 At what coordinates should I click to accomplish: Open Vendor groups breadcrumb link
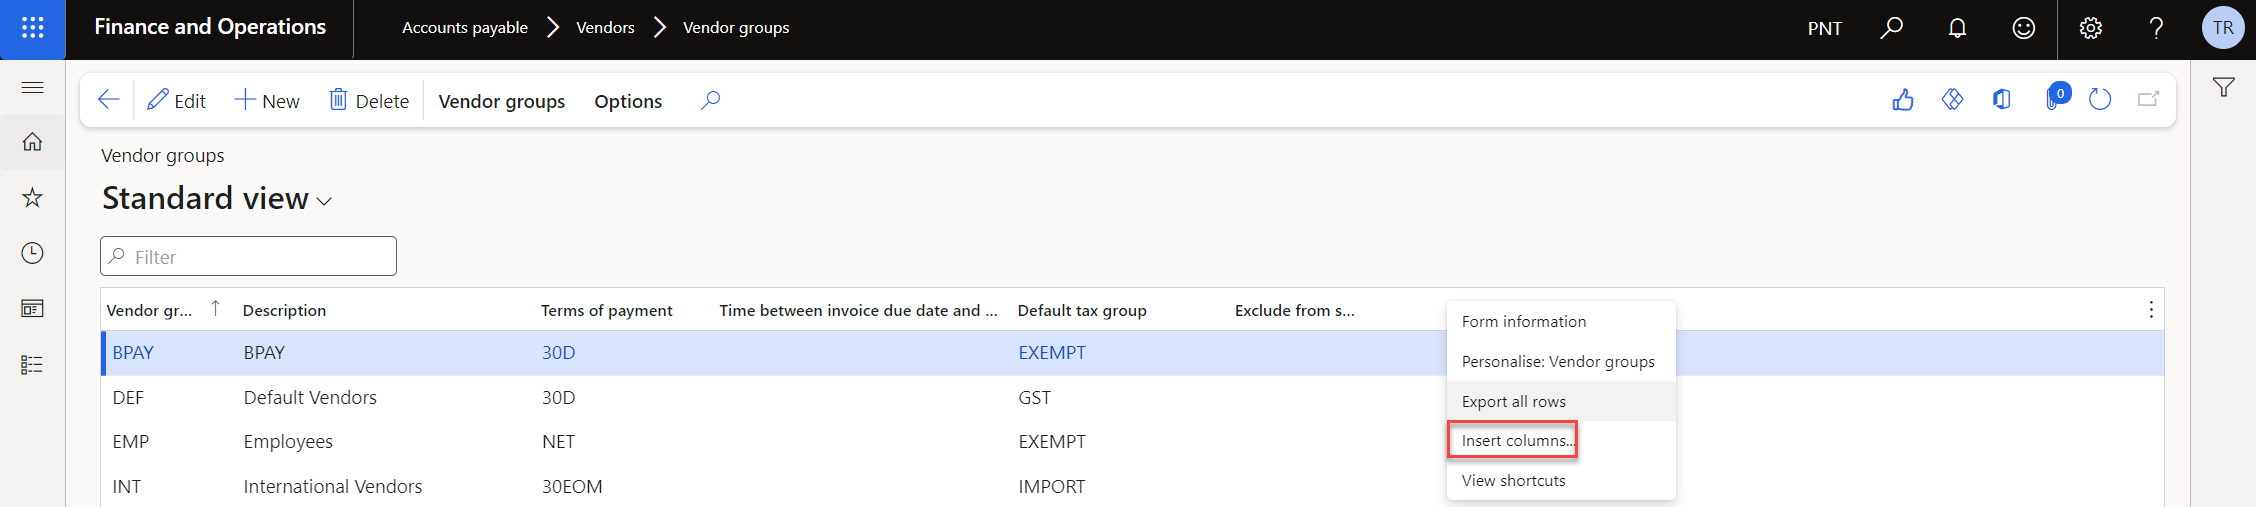point(736,28)
